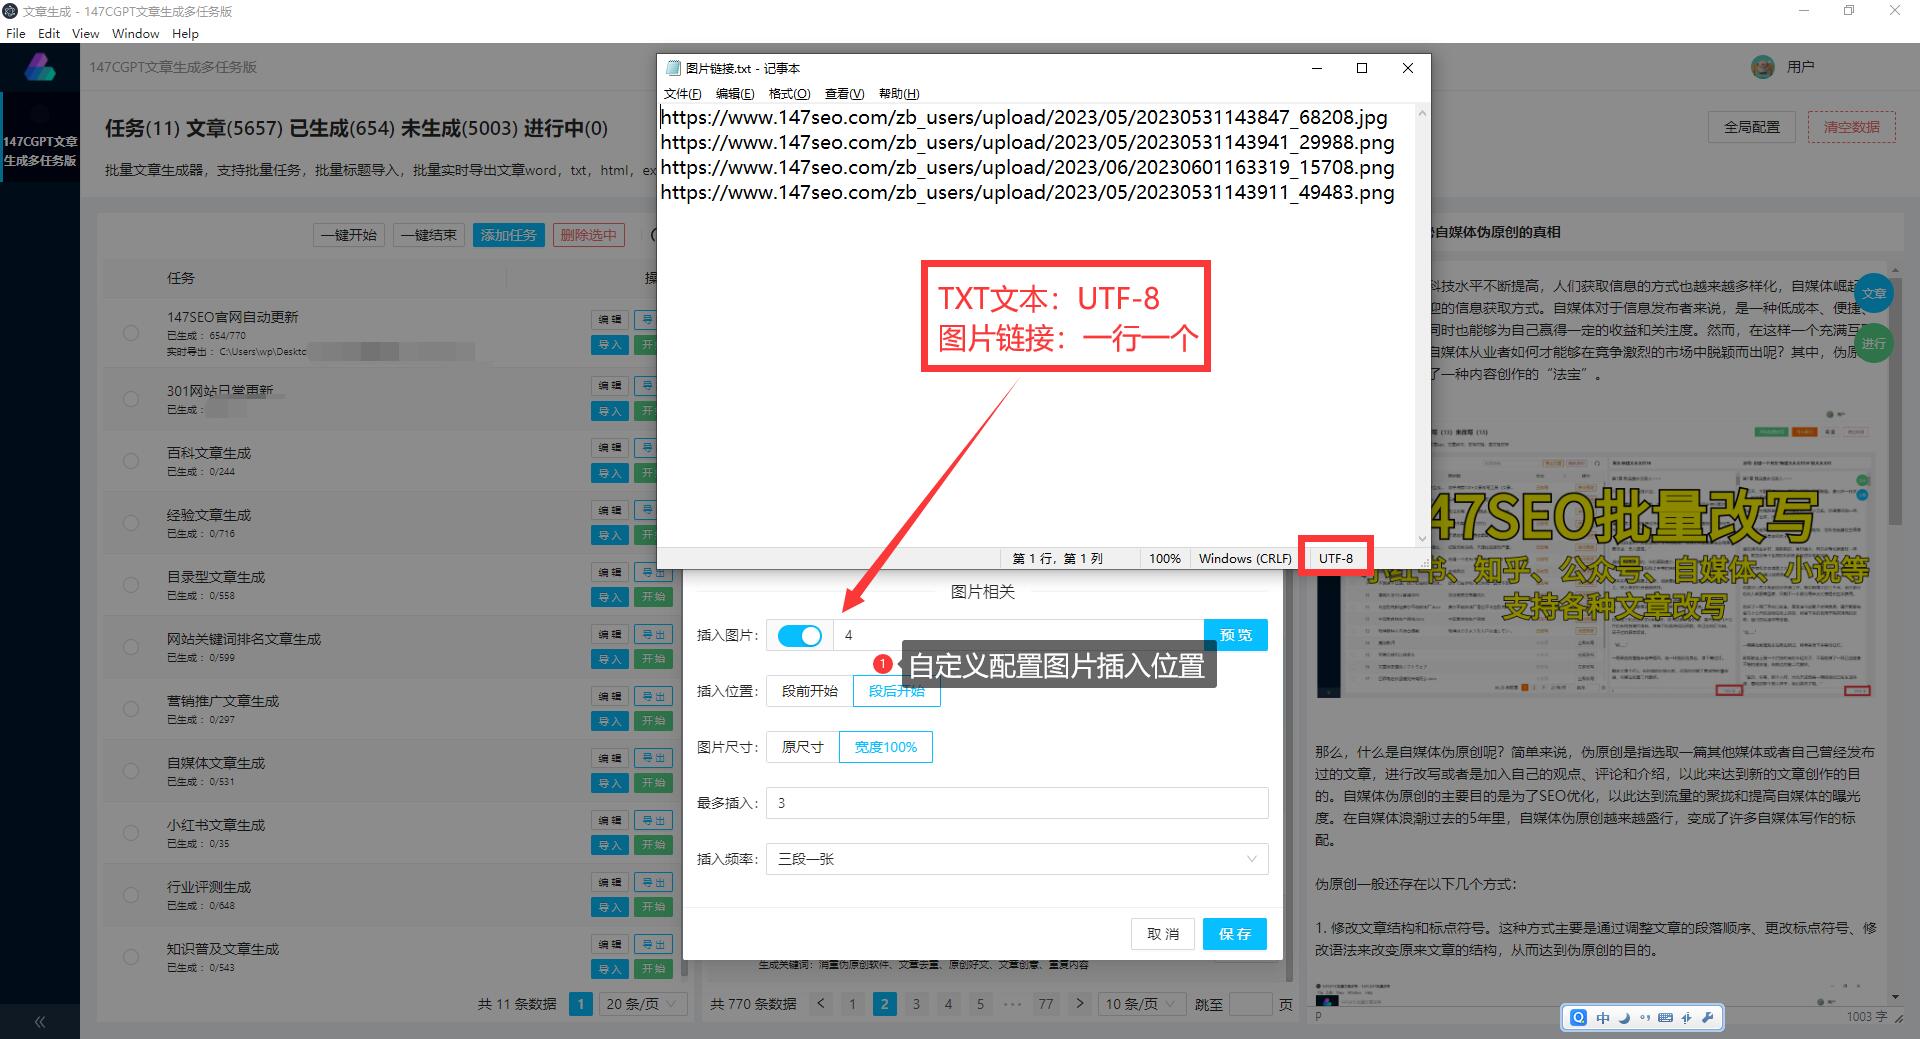The image size is (1920, 1039).
Task: Select radio for 自媒体文章生成 task
Action: (x=131, y=771)
